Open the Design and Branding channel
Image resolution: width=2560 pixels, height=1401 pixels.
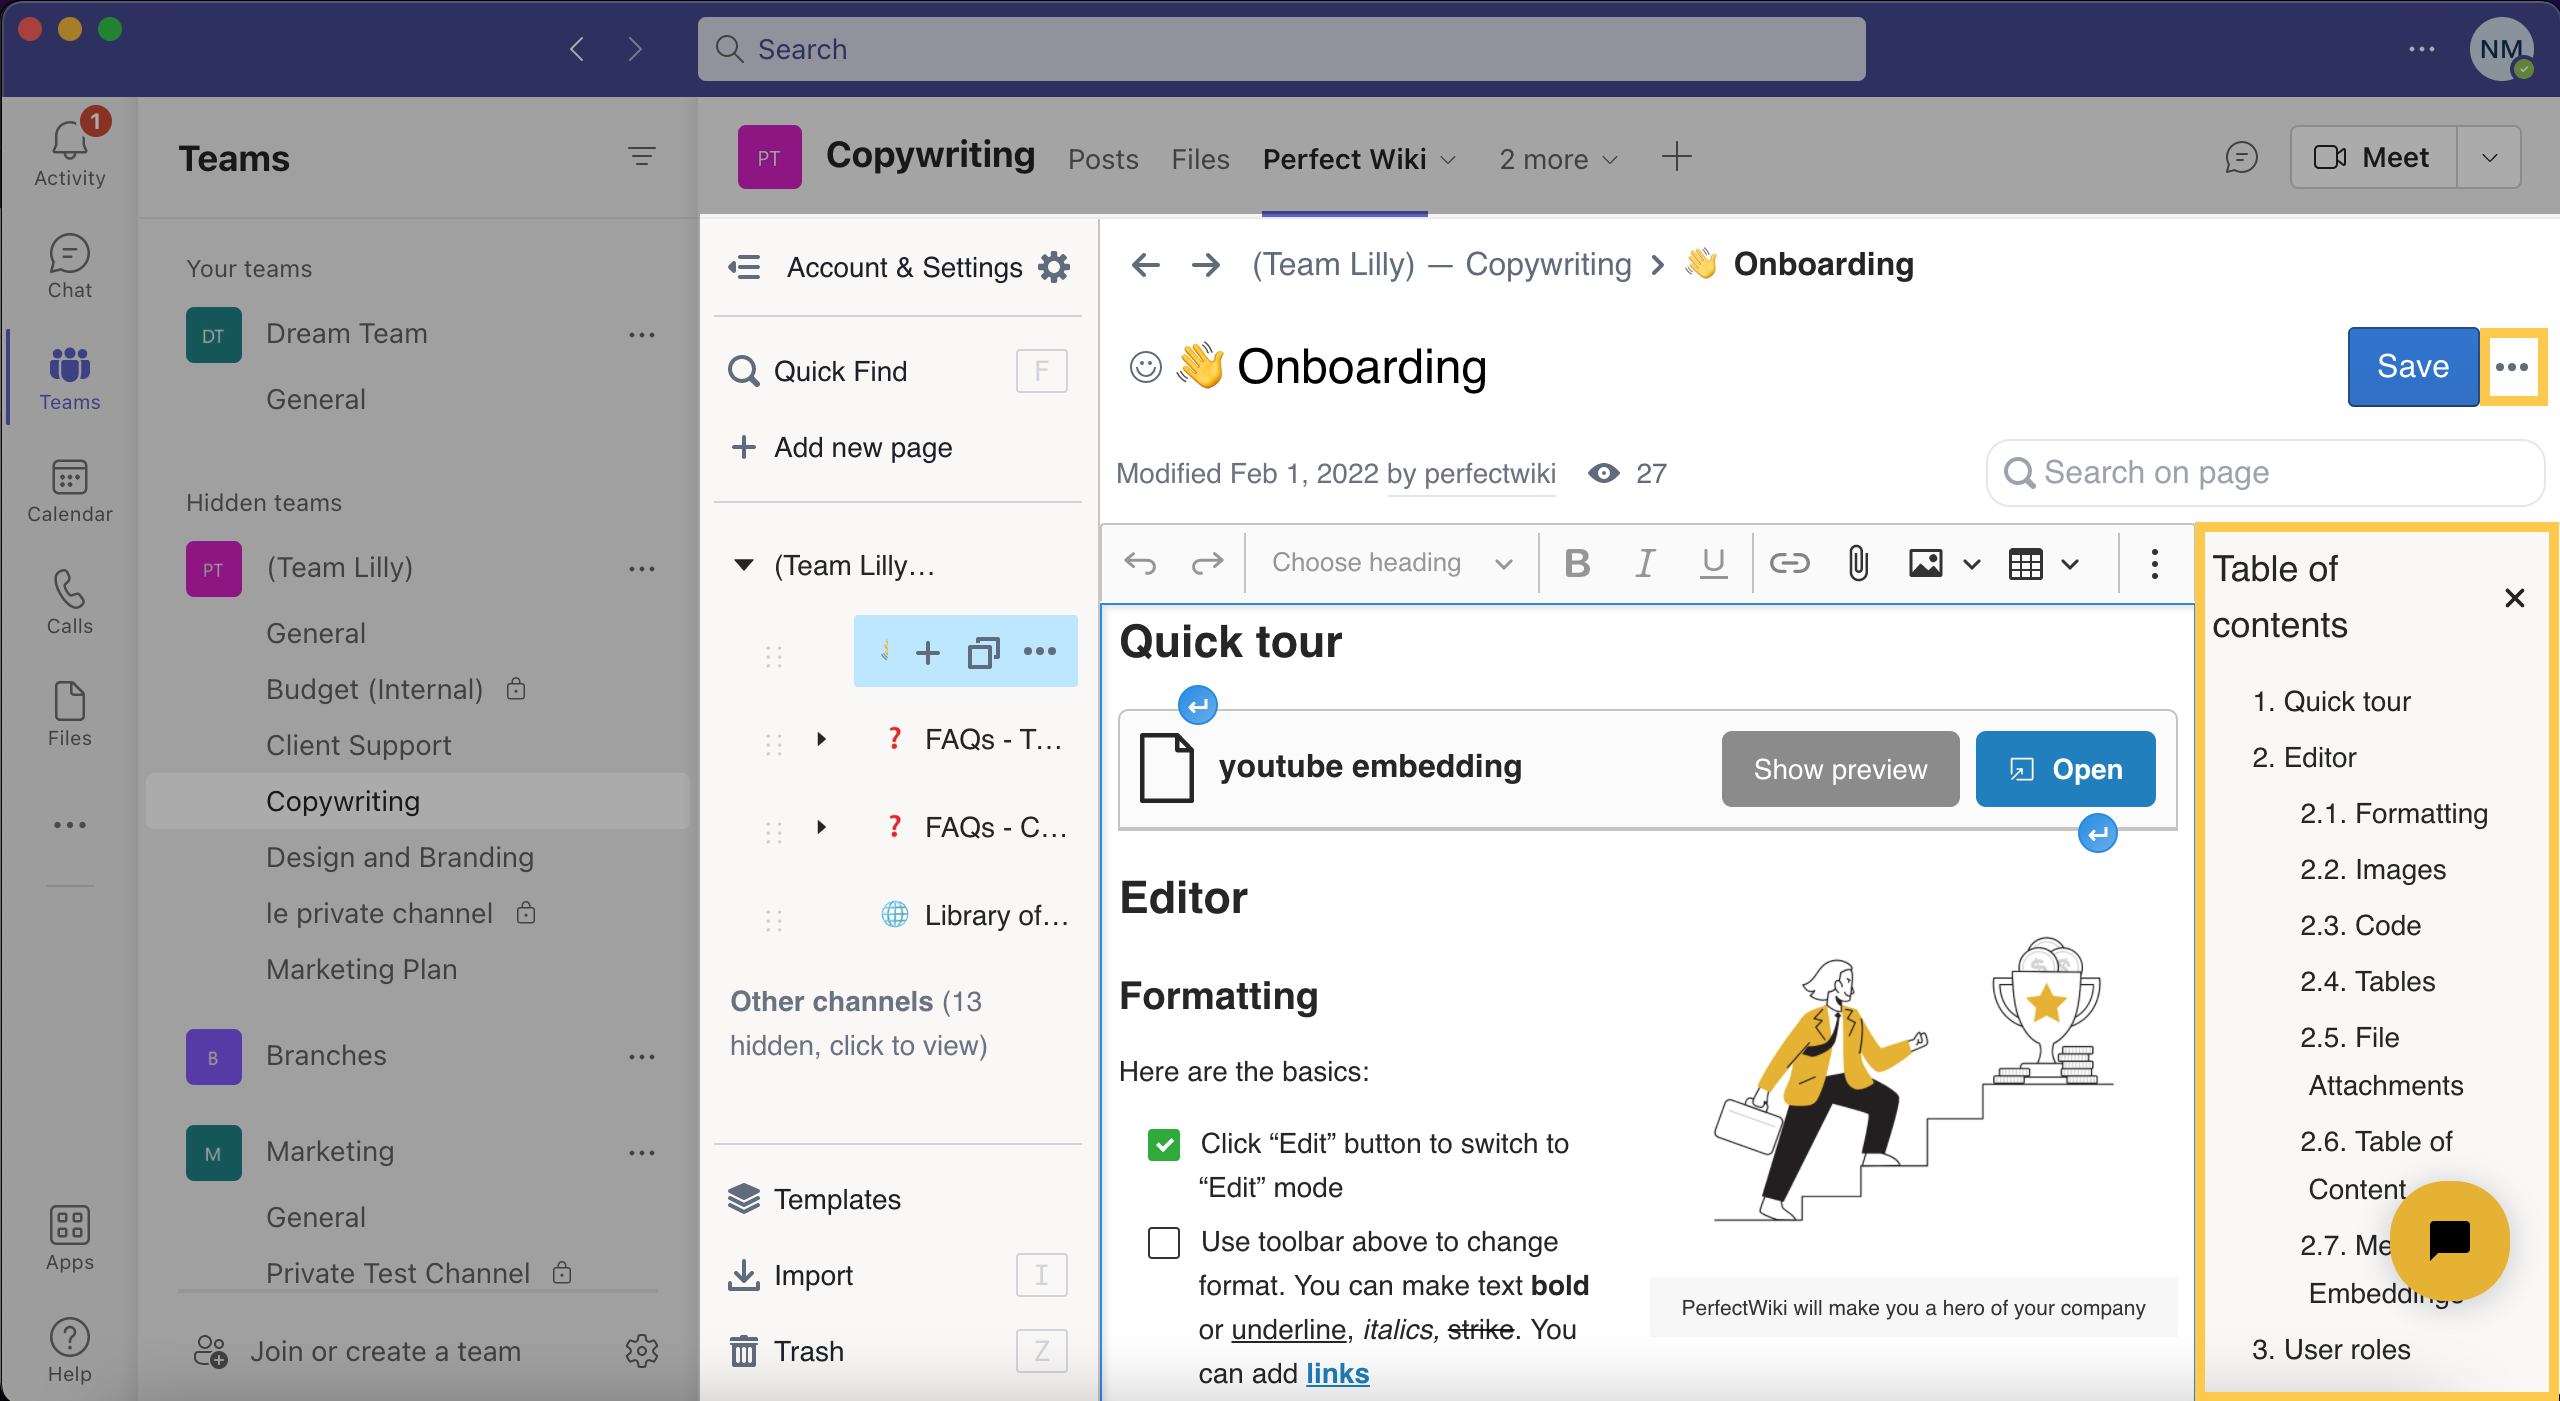400,857
